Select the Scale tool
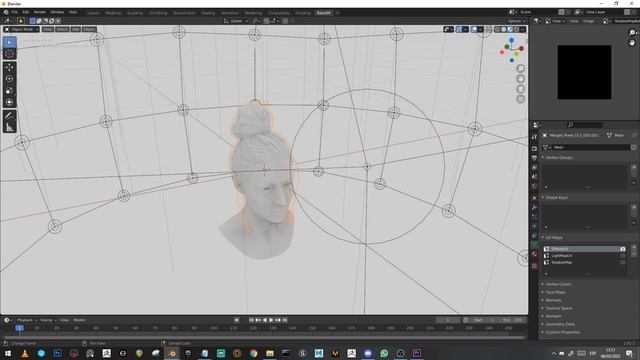 click(x=10, y=91)
